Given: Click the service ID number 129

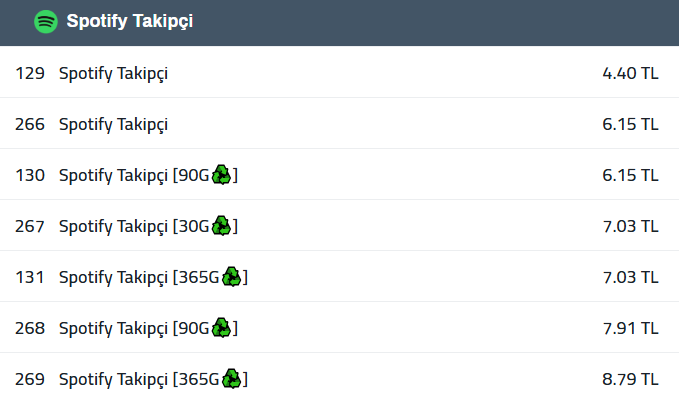Looking at the screenshot, I should coord(30,73).
